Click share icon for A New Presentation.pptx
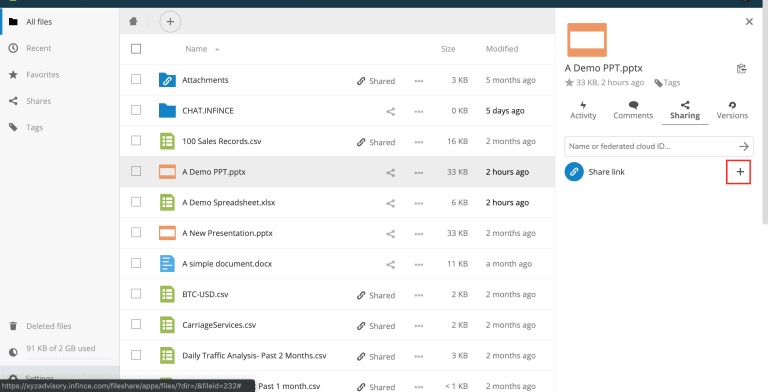 click(390, 234)
